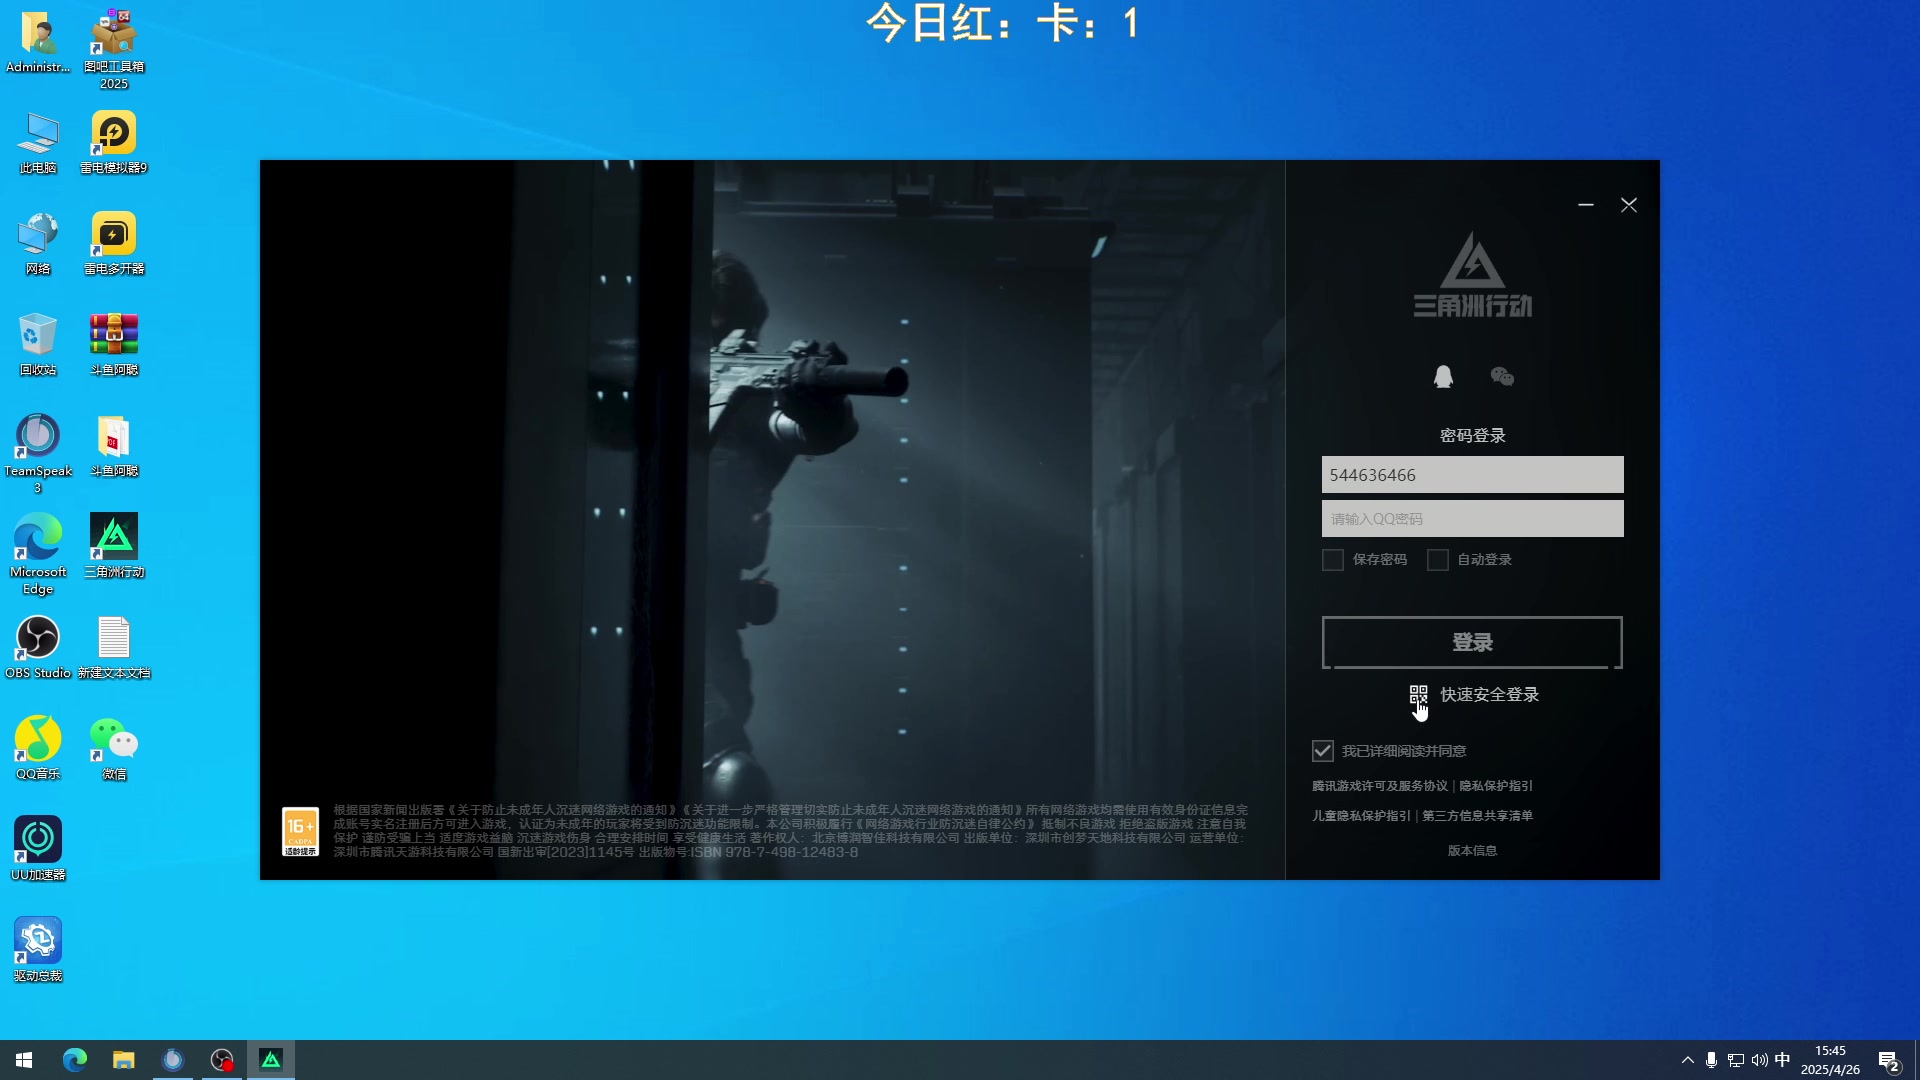Click 三角洲行动 taskbar button
The width and height of the screenshot is (1920, 1080).
click(x=271, y=1060)
